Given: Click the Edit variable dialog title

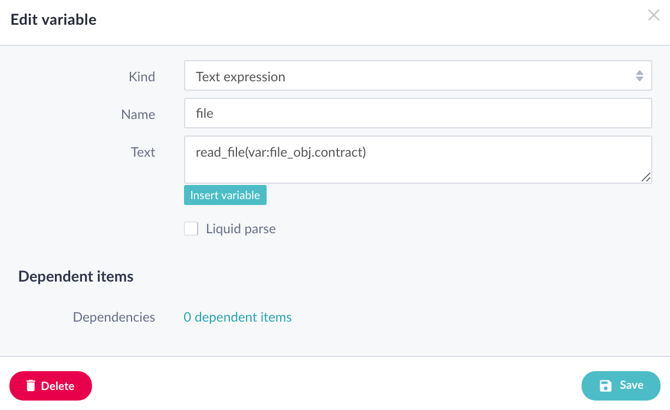Looking at the screenshot, I should (53, 20).
